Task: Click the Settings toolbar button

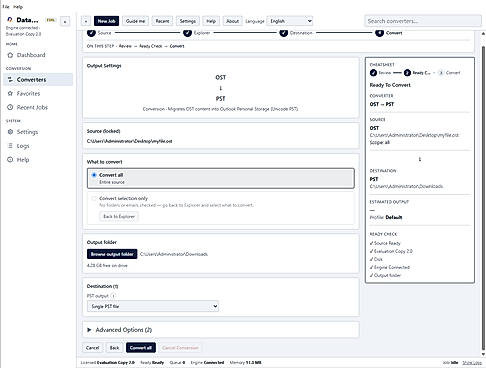Action: (x=188, y=21)
